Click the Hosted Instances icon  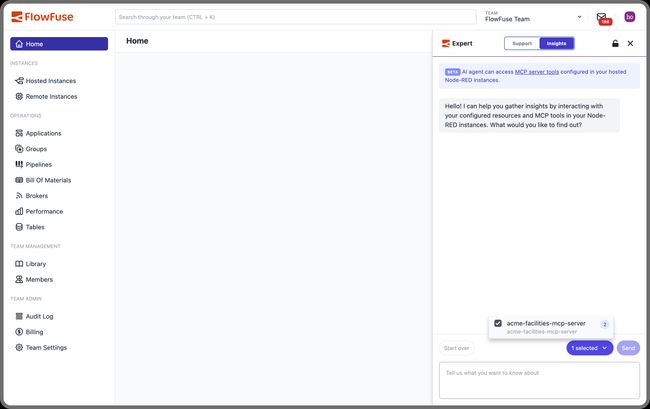[x=19, y=81]
